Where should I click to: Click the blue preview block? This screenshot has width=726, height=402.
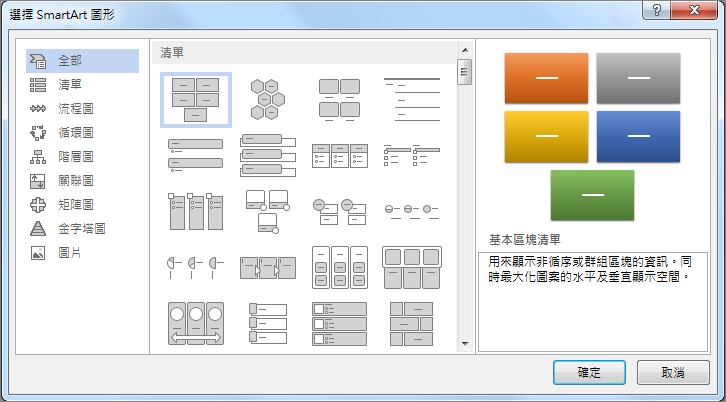(638, 137)
